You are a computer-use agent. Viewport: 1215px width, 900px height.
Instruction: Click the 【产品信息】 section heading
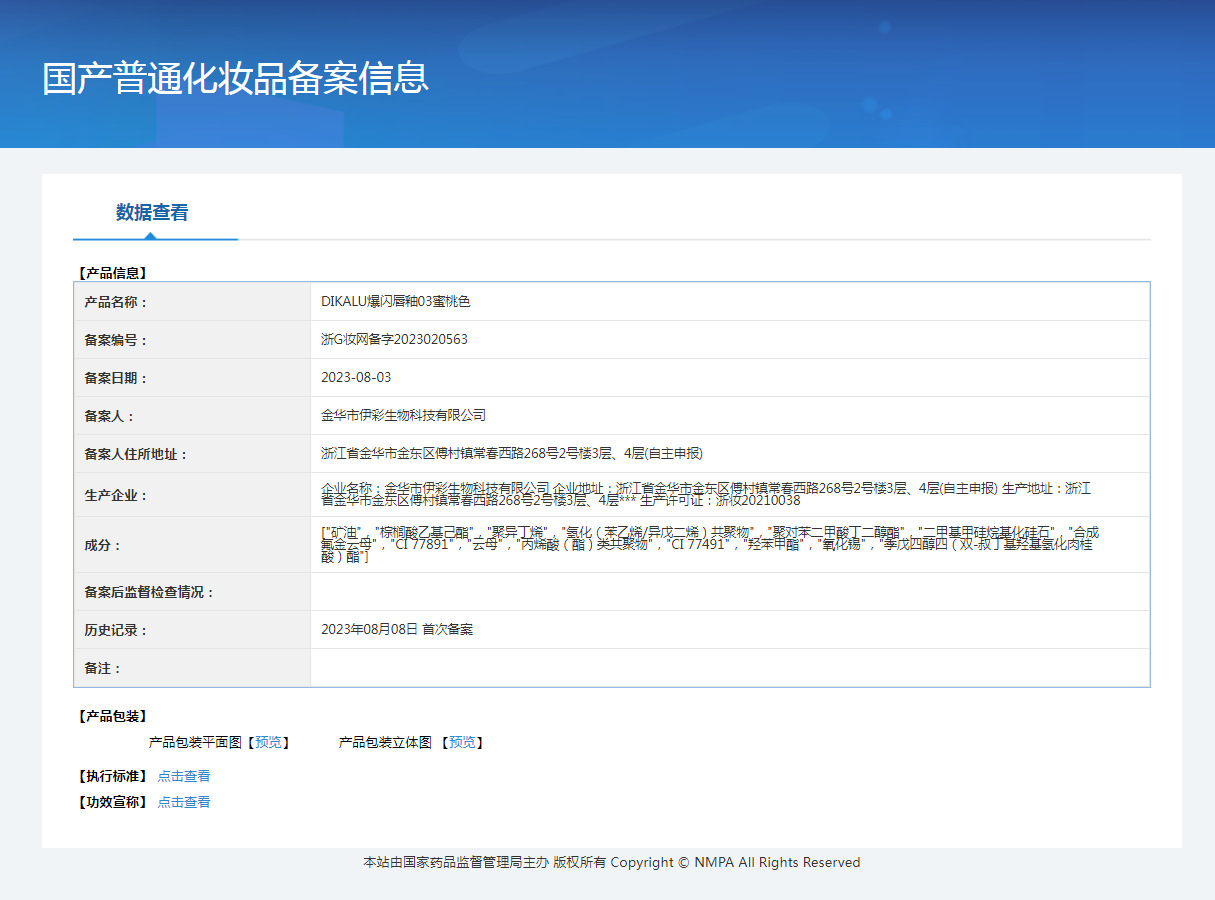[112, 272]
